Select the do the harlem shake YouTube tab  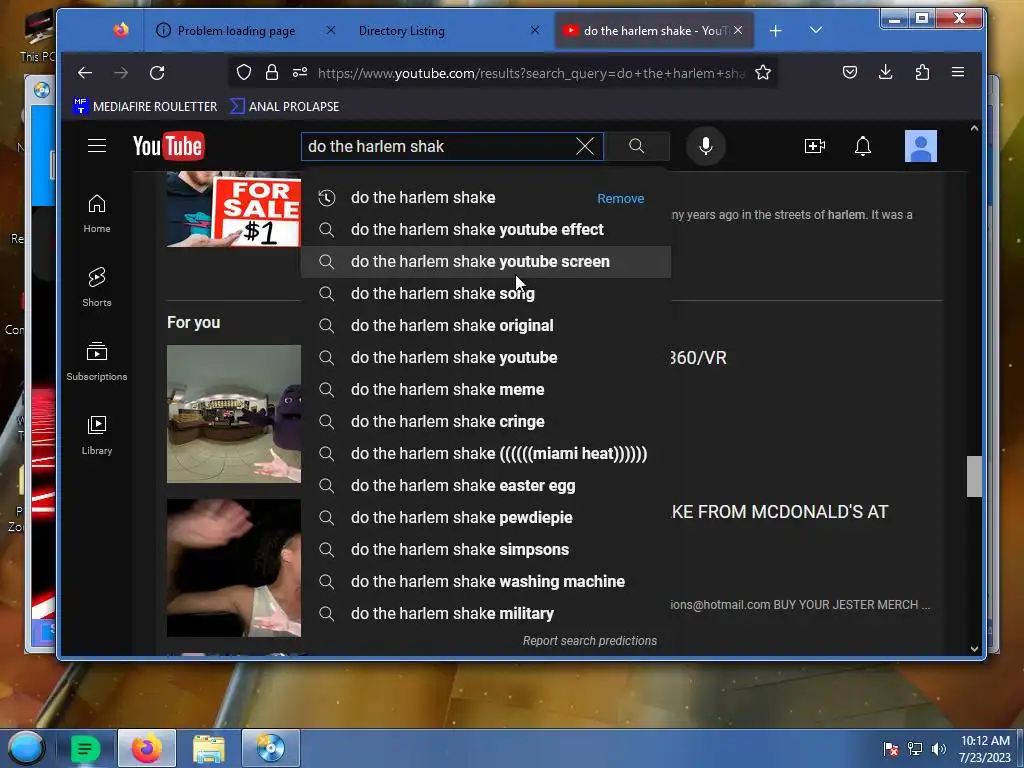[654, 31]
